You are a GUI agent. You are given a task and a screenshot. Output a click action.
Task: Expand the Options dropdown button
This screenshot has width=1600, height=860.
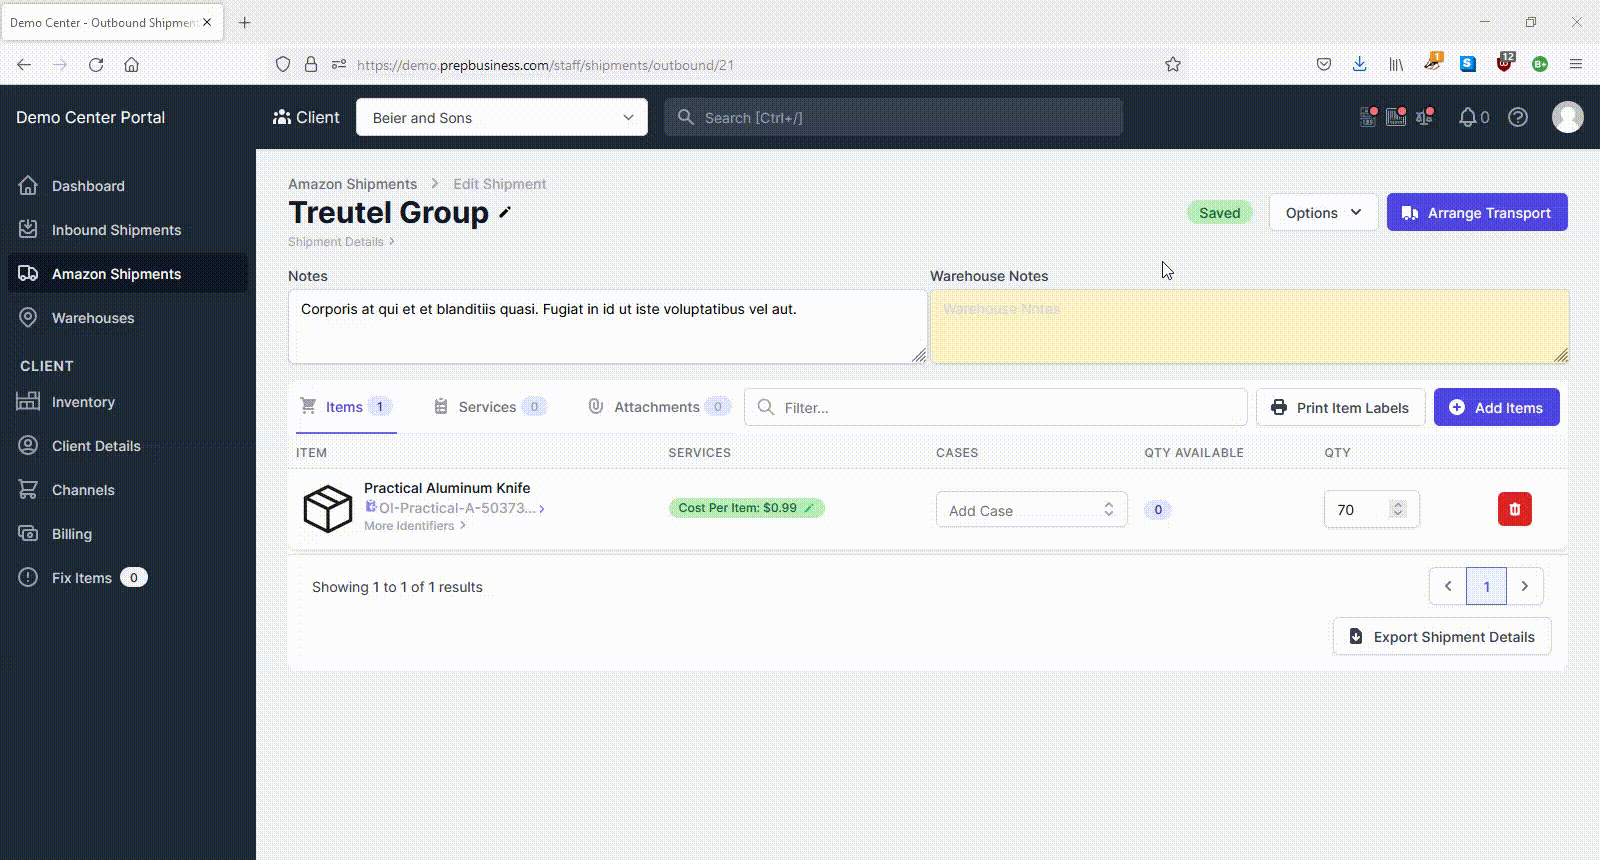[x=1323, y=212]
